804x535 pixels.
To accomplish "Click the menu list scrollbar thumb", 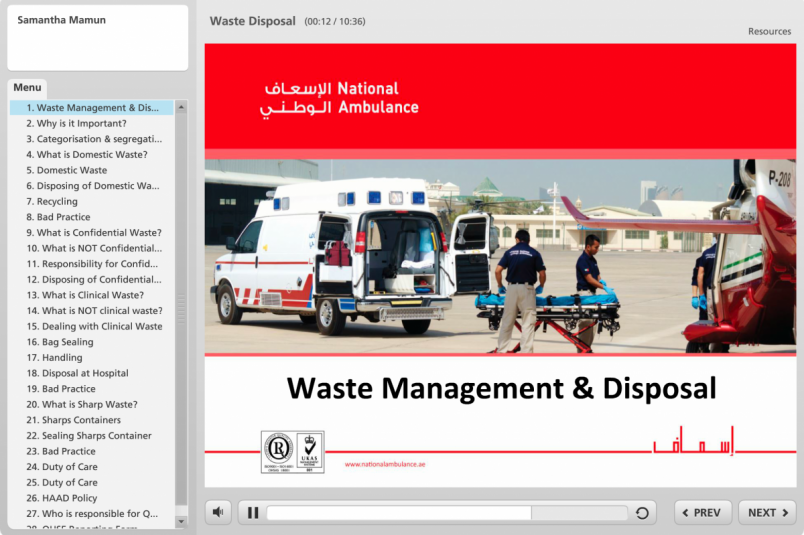I will click(x=181, y=310).
